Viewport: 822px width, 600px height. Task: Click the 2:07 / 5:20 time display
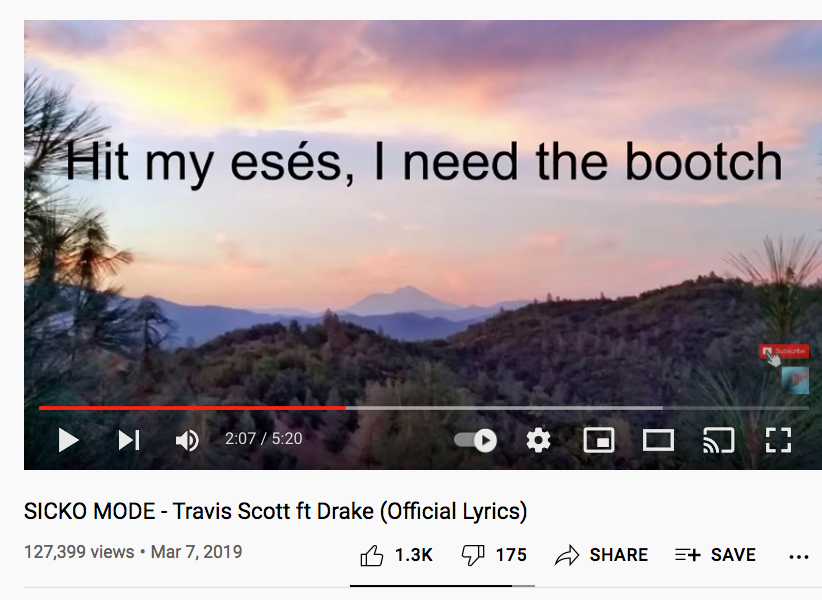(264, 439)
